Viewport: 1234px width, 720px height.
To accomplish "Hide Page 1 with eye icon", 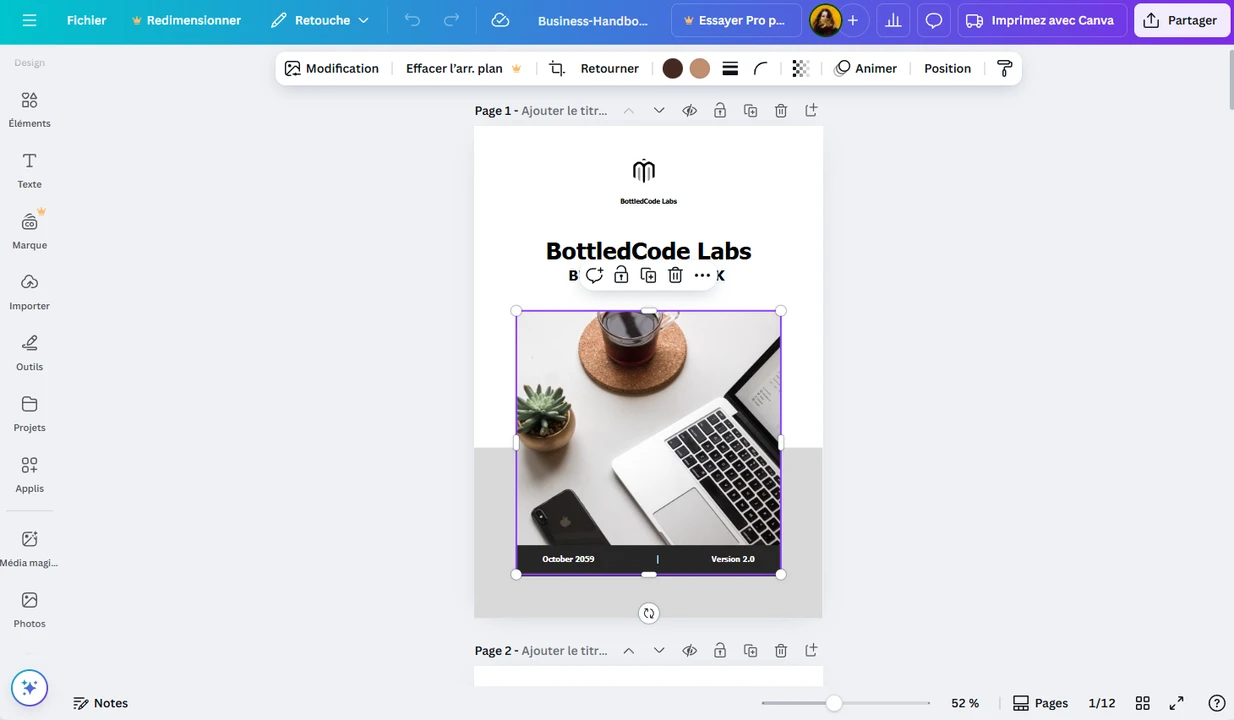I will (x=690, y=111).
